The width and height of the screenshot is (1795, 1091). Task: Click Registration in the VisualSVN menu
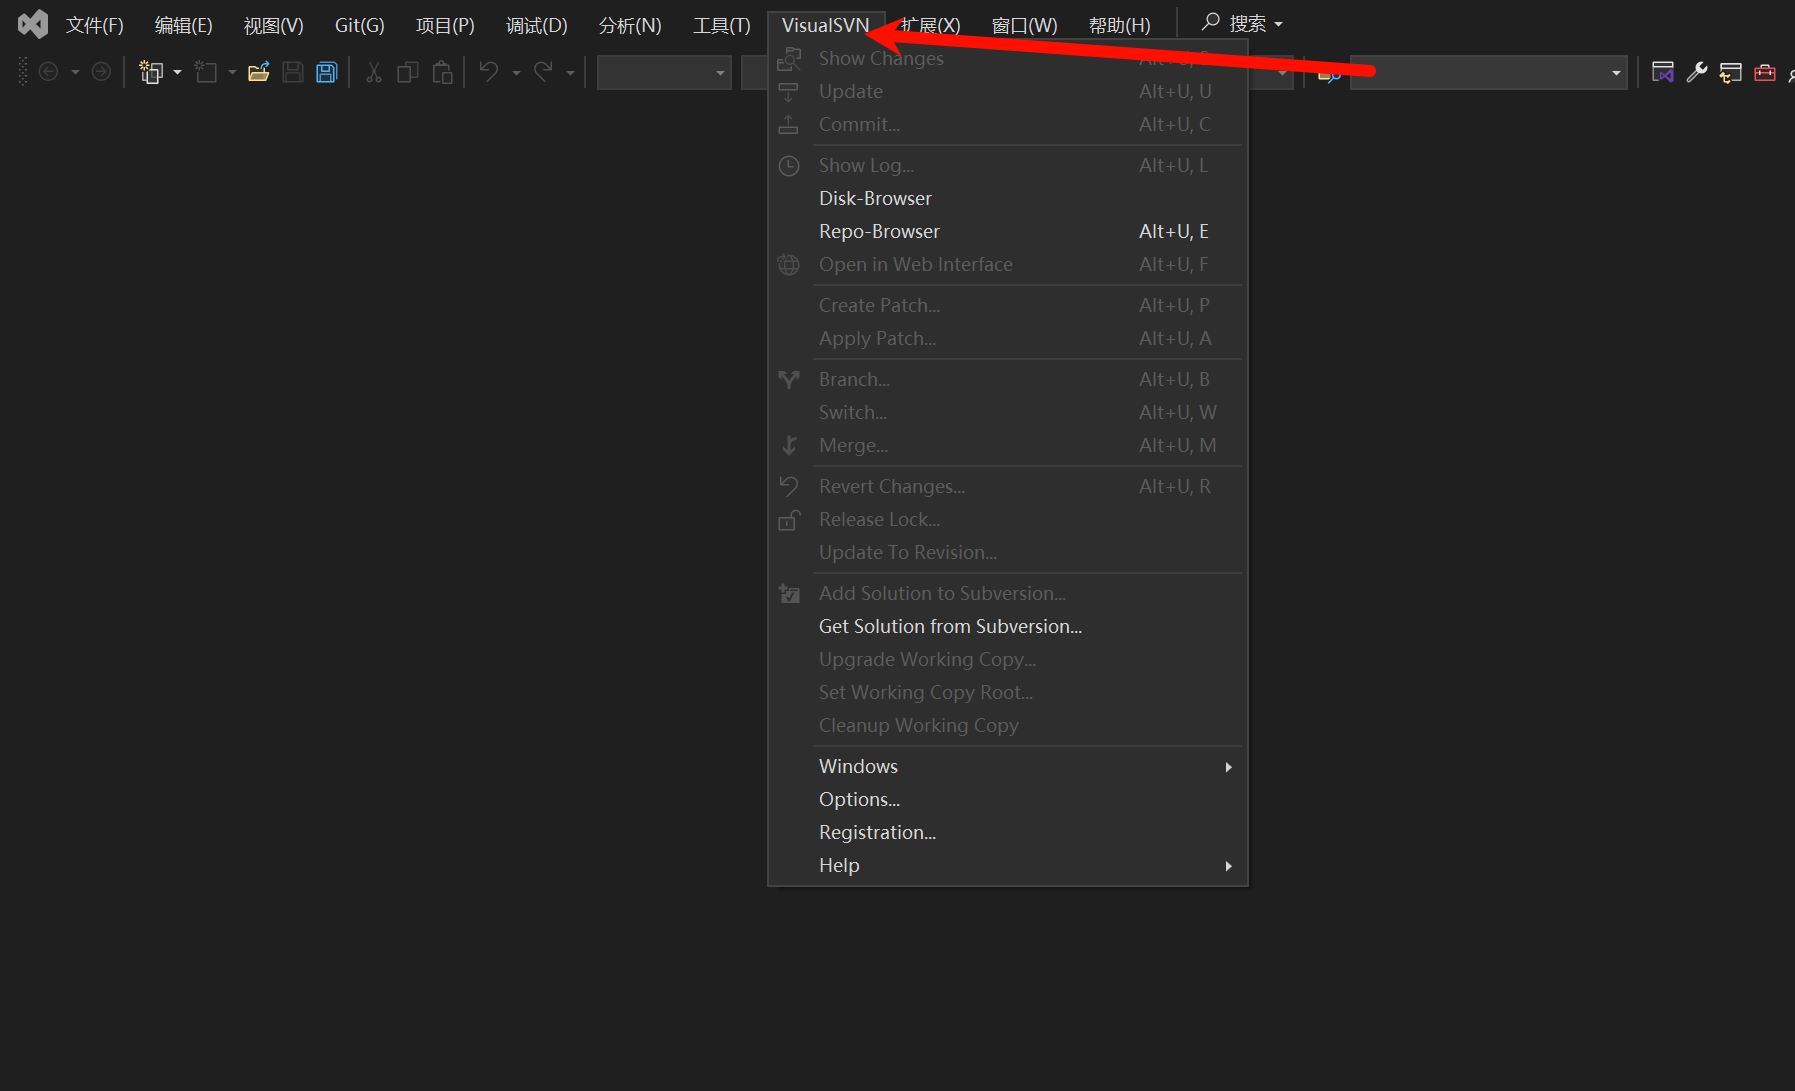[876, 831]
